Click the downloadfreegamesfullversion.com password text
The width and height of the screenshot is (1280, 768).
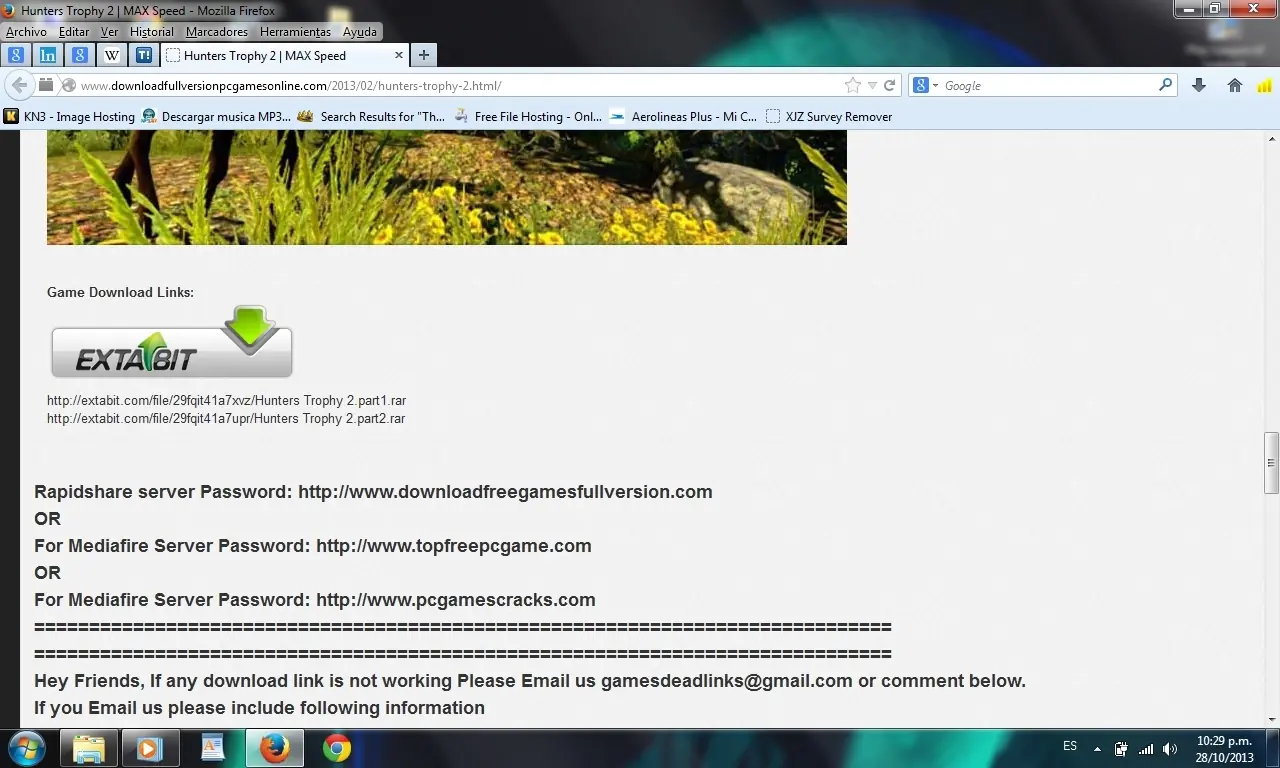[x=505, y=492]
